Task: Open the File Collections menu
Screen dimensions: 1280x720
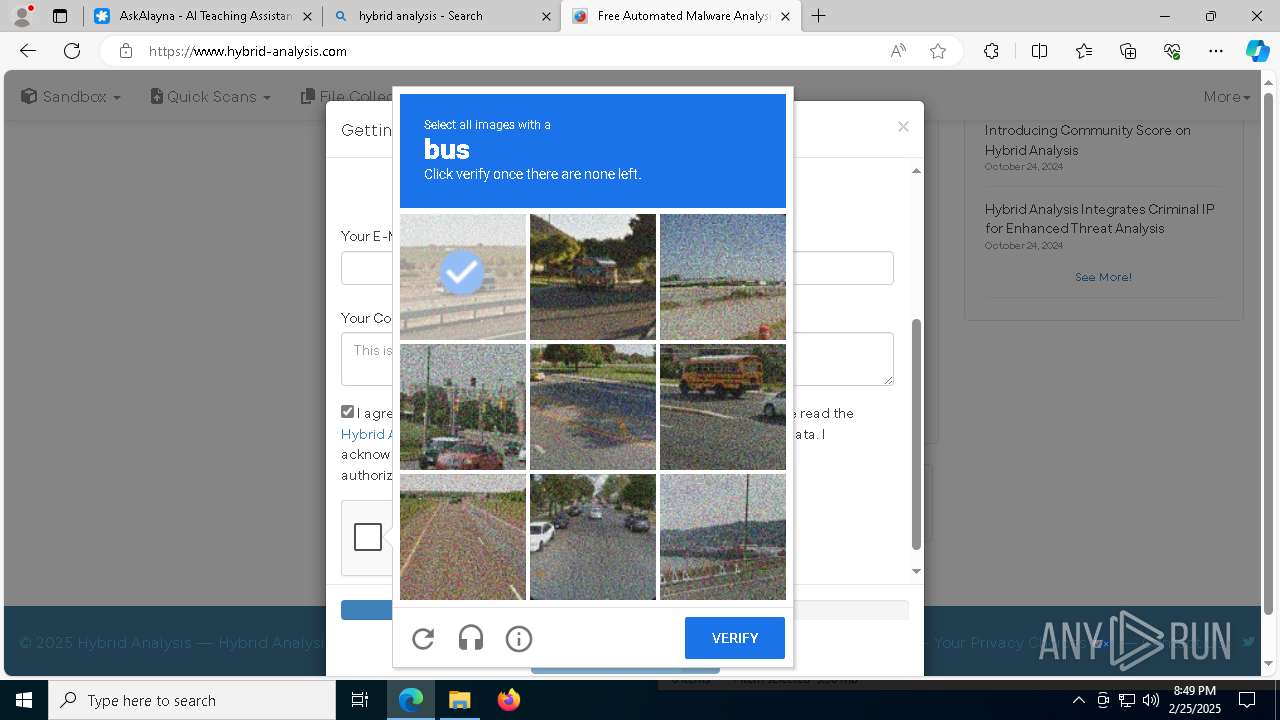Action: [x=346, y=97]
